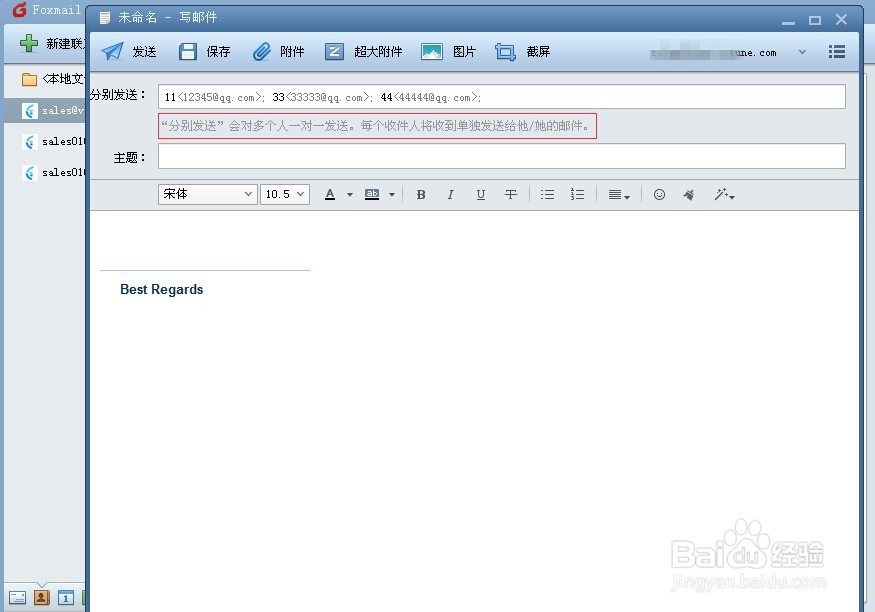This screenshot has width=875, height=612.
Task: Toggle bold formatting
Action: tap(421, 194)
